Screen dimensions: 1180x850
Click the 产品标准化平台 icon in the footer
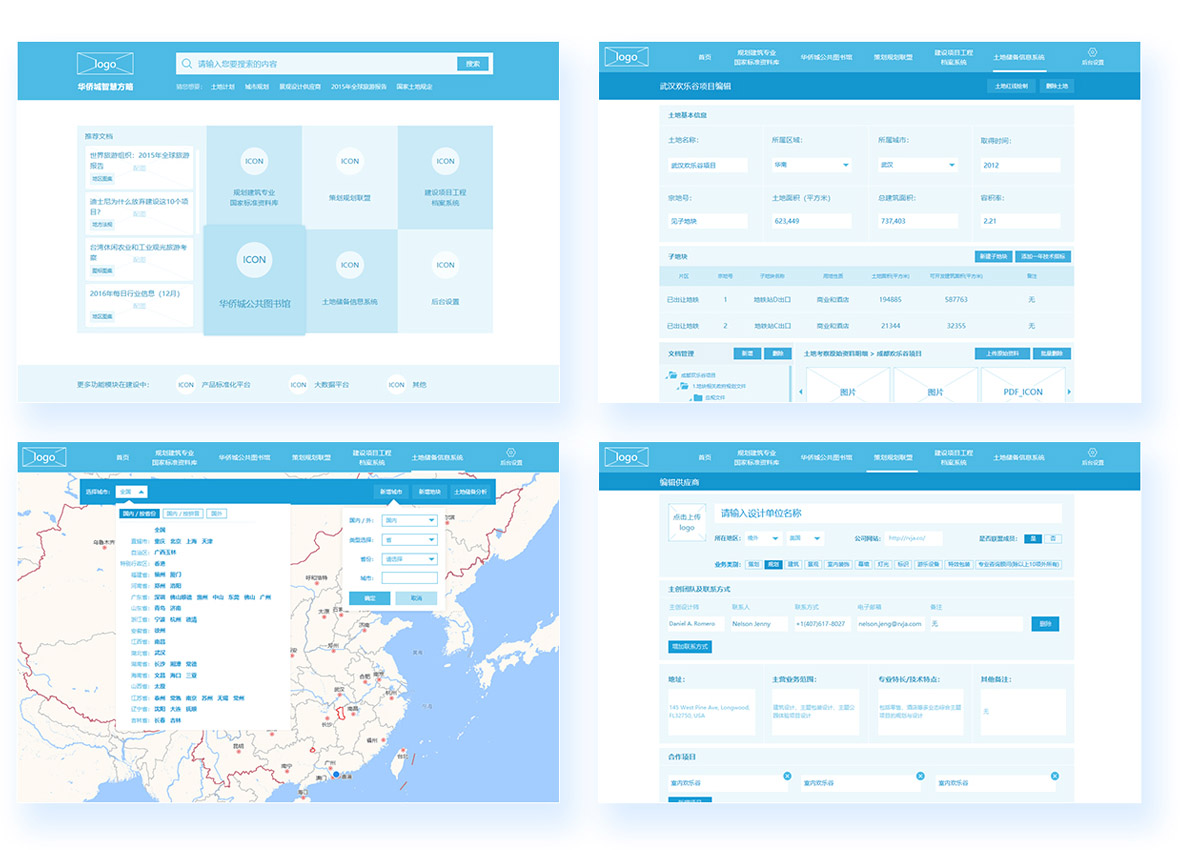186,385
